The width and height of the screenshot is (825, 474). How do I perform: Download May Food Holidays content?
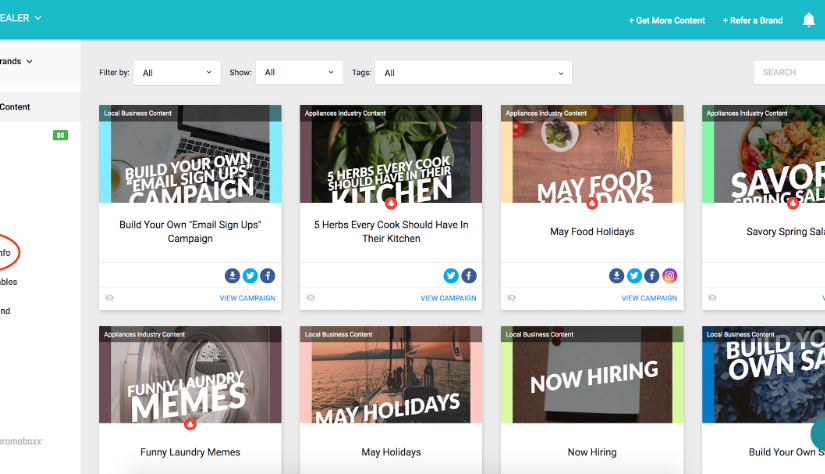tap(616, 276)
